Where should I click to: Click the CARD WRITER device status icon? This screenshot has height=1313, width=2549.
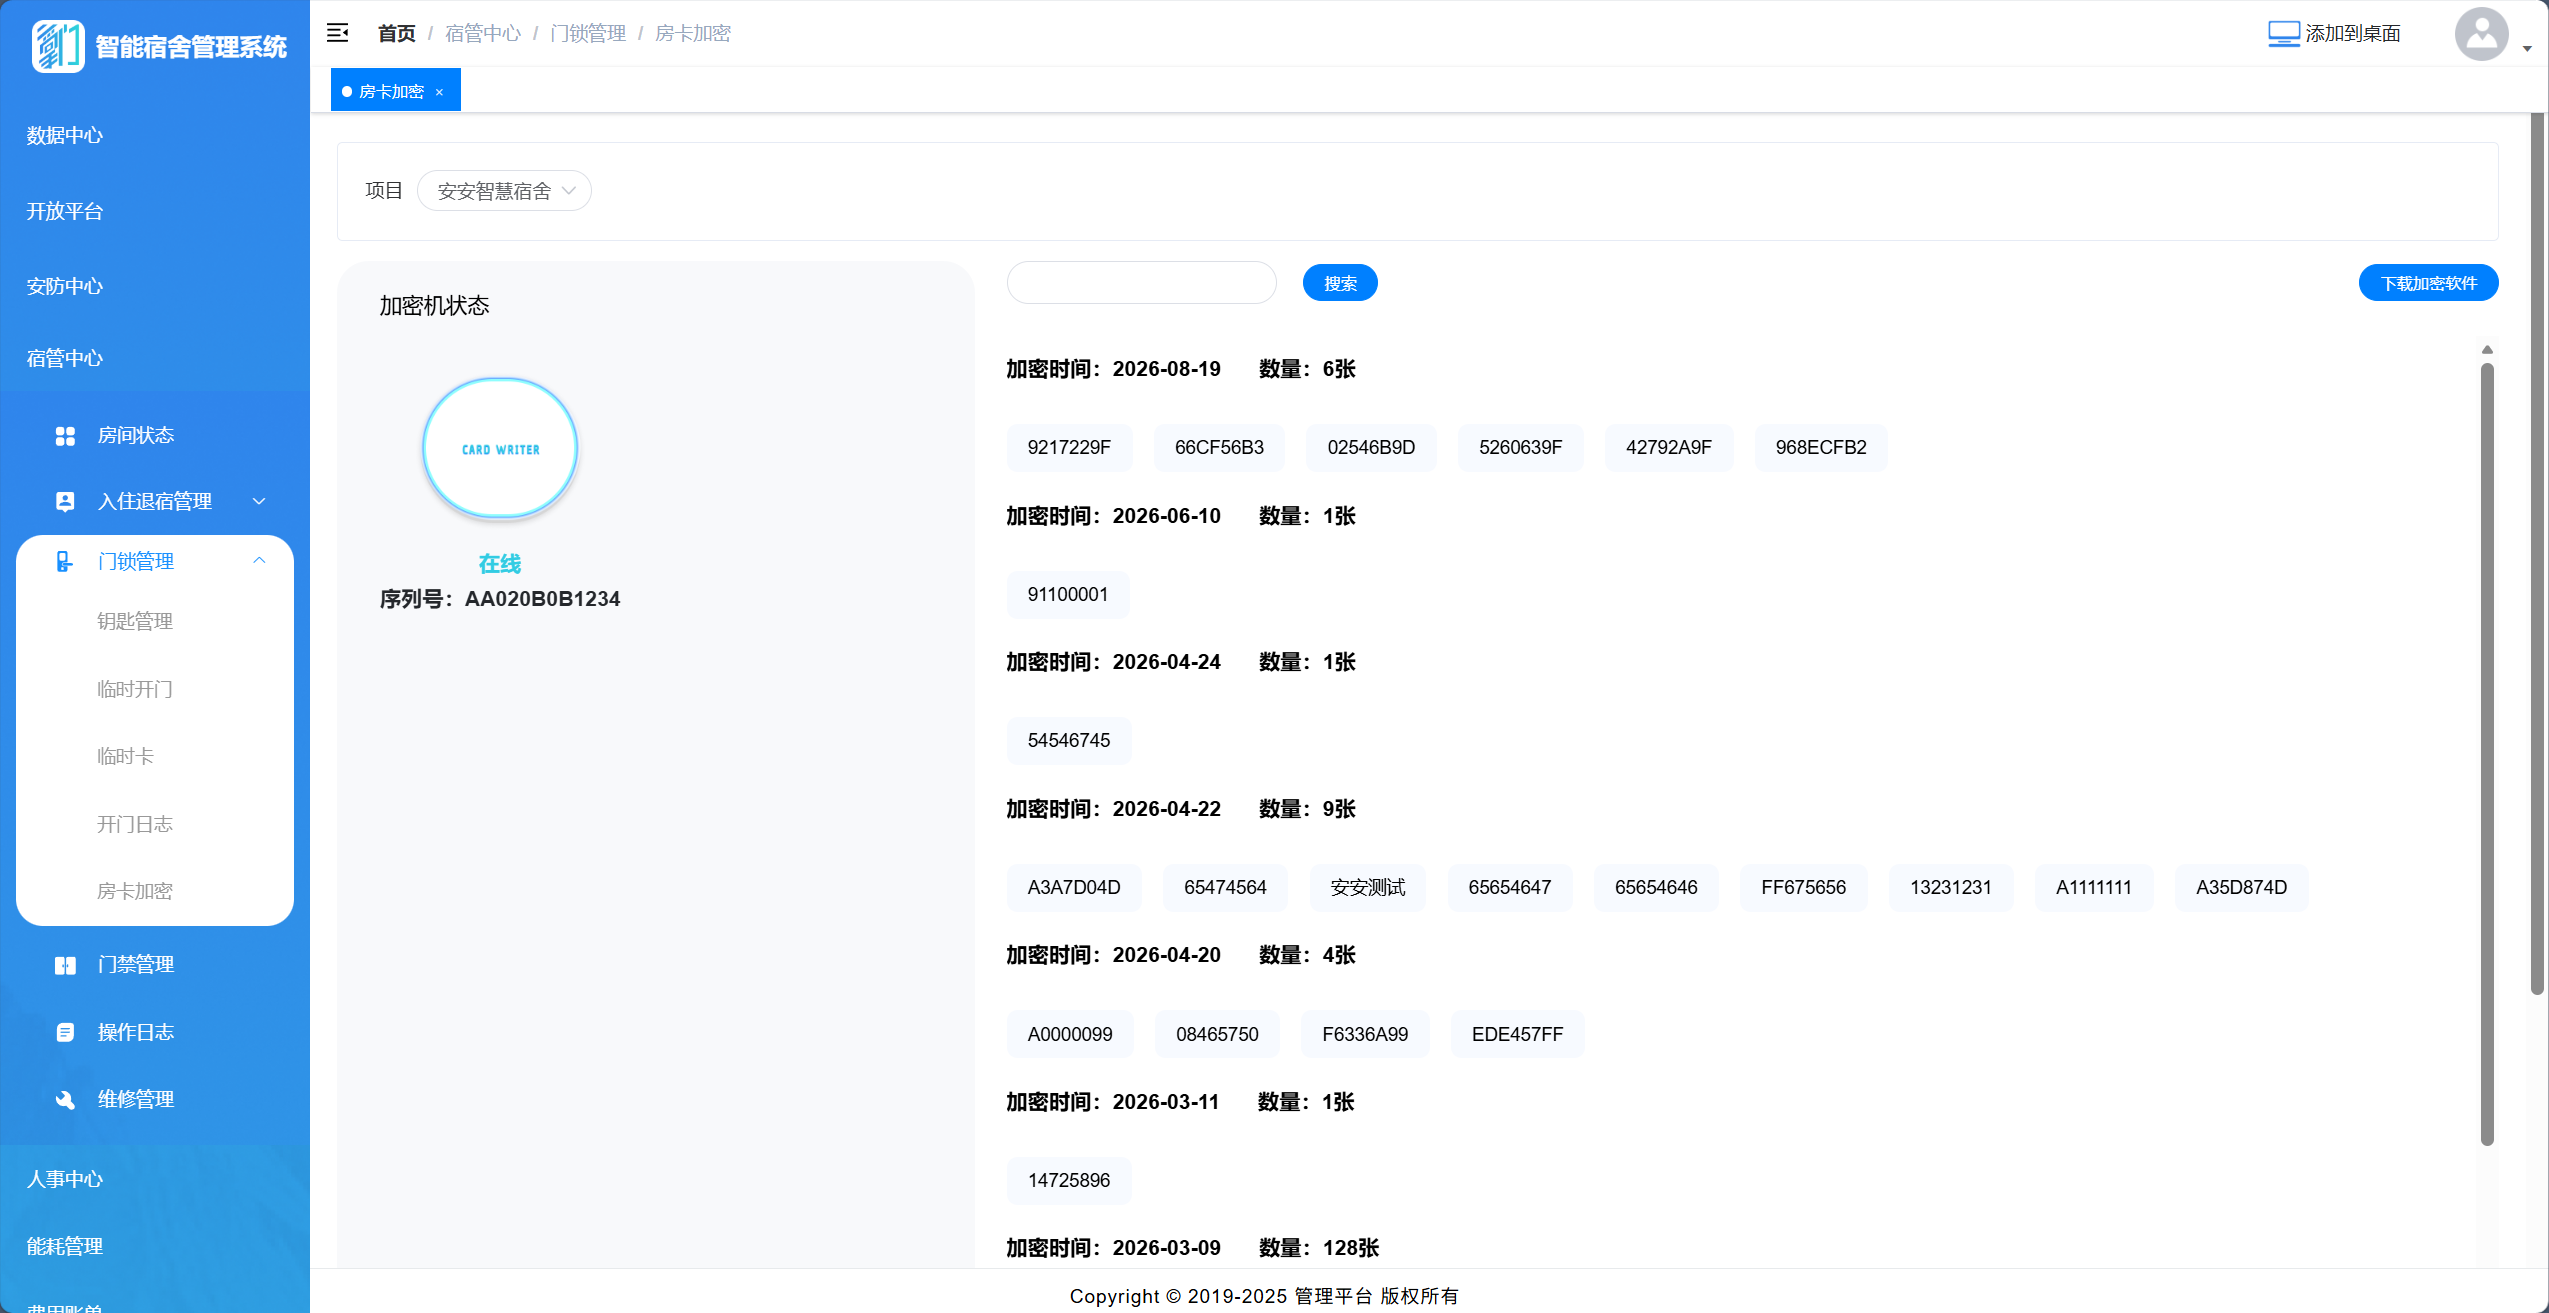[500, 448]
